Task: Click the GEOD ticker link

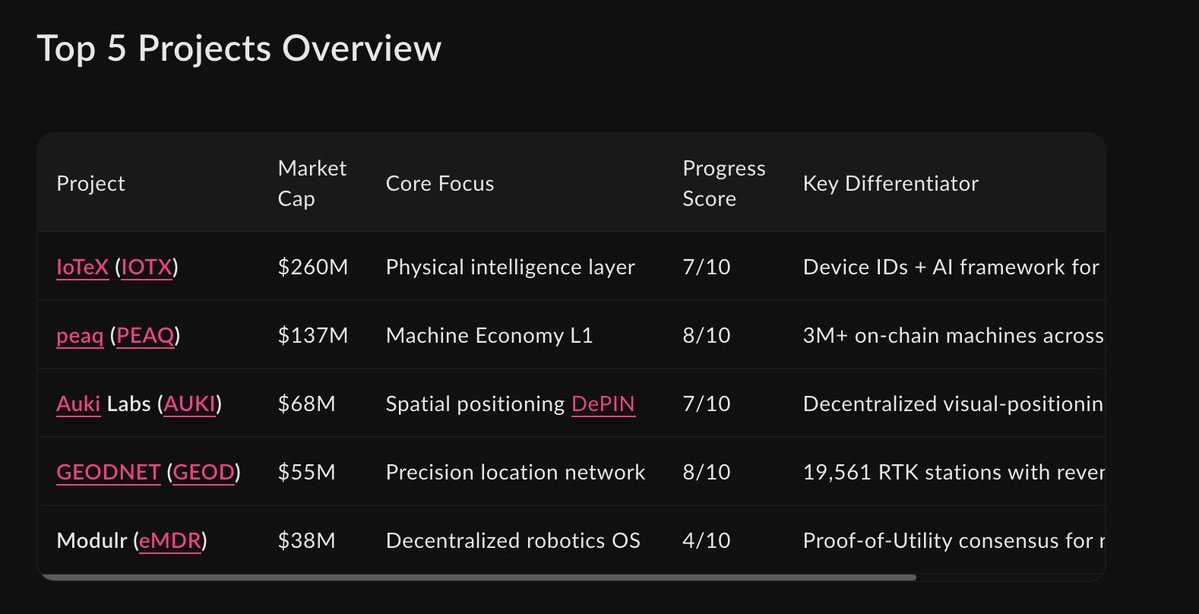Action: (x=204, y=472)
